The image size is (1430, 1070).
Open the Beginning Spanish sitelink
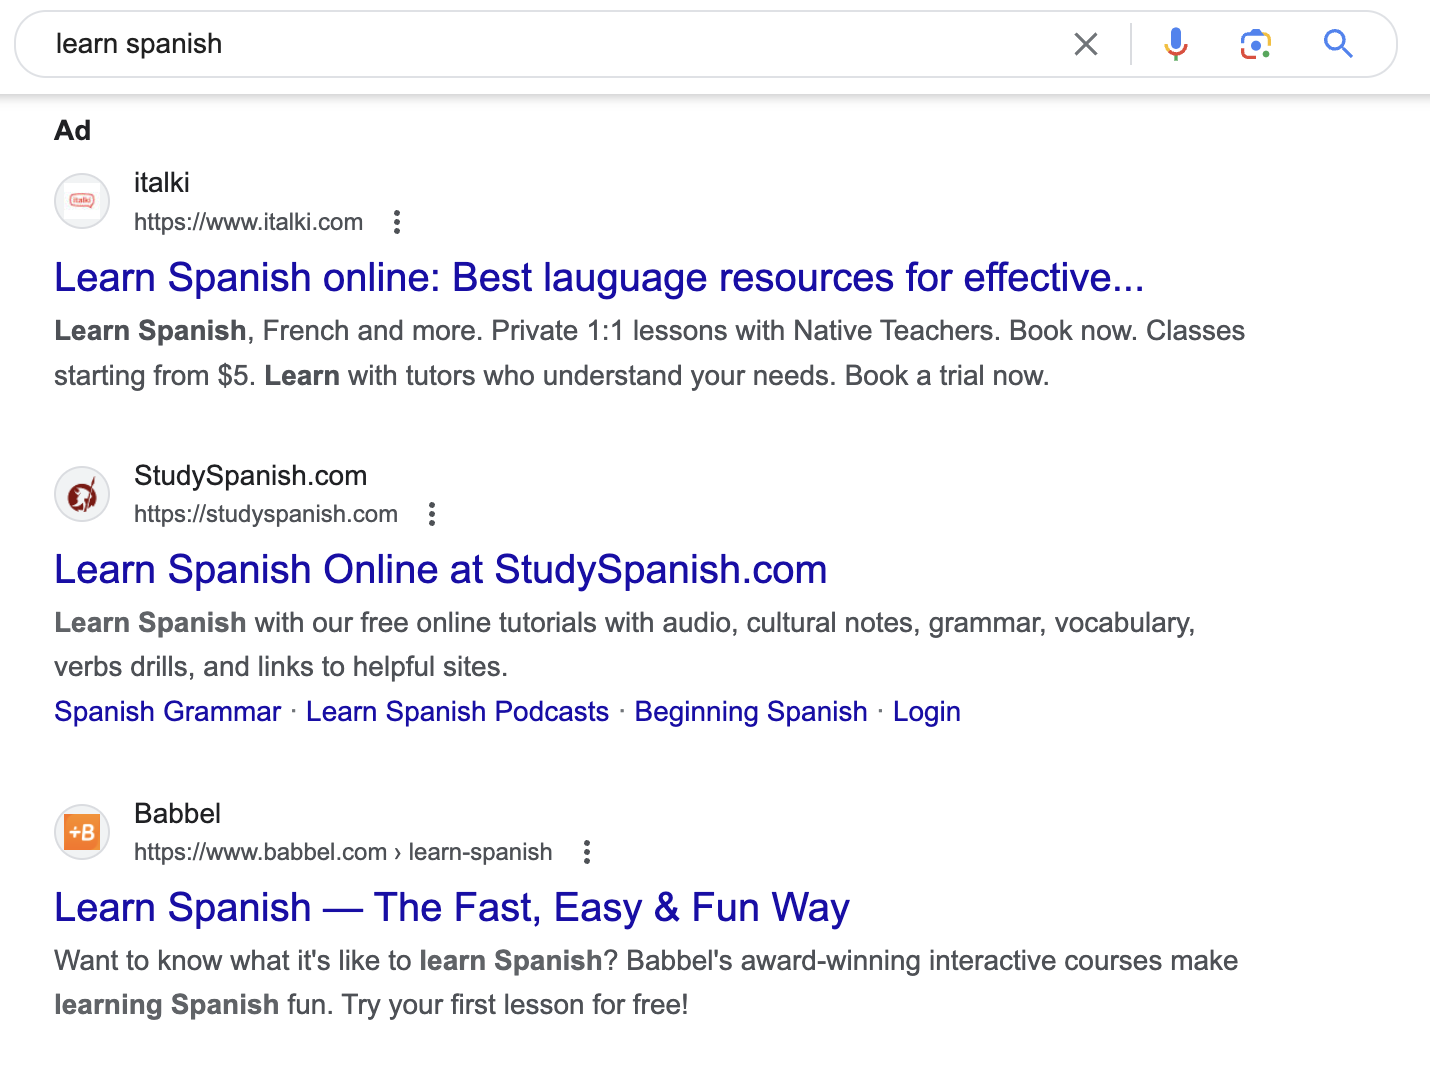click(751, 711)
